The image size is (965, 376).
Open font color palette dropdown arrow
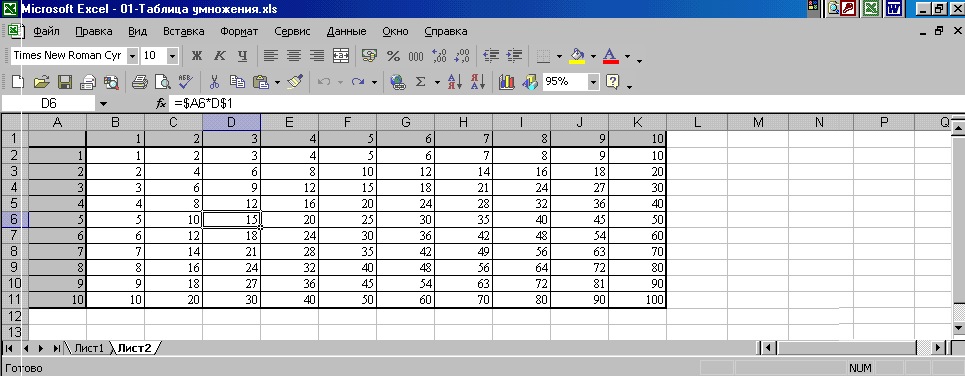(627, 56)
